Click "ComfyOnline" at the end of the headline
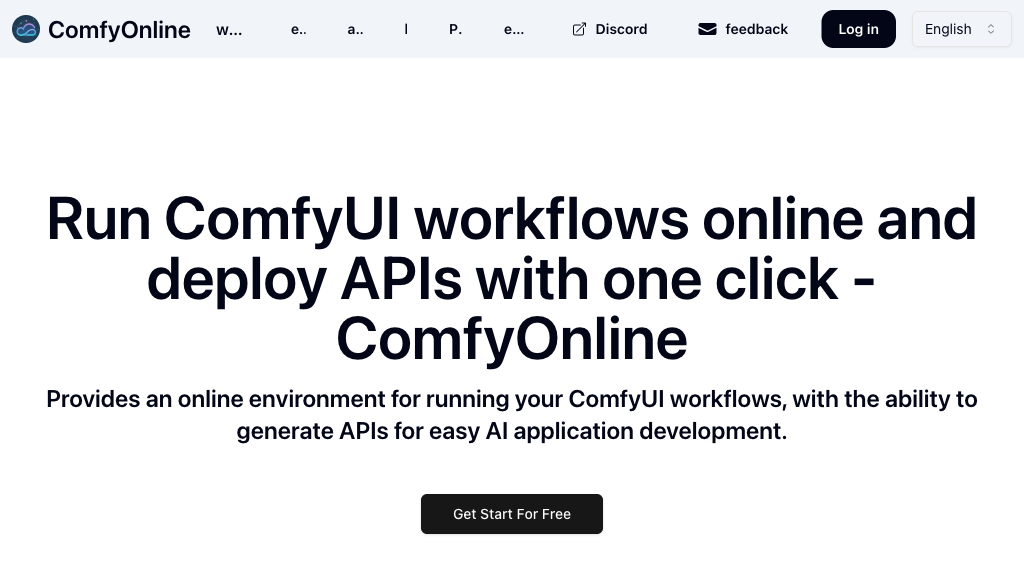The width and height of the screenshot is (1024, 576). click(512, 339)
